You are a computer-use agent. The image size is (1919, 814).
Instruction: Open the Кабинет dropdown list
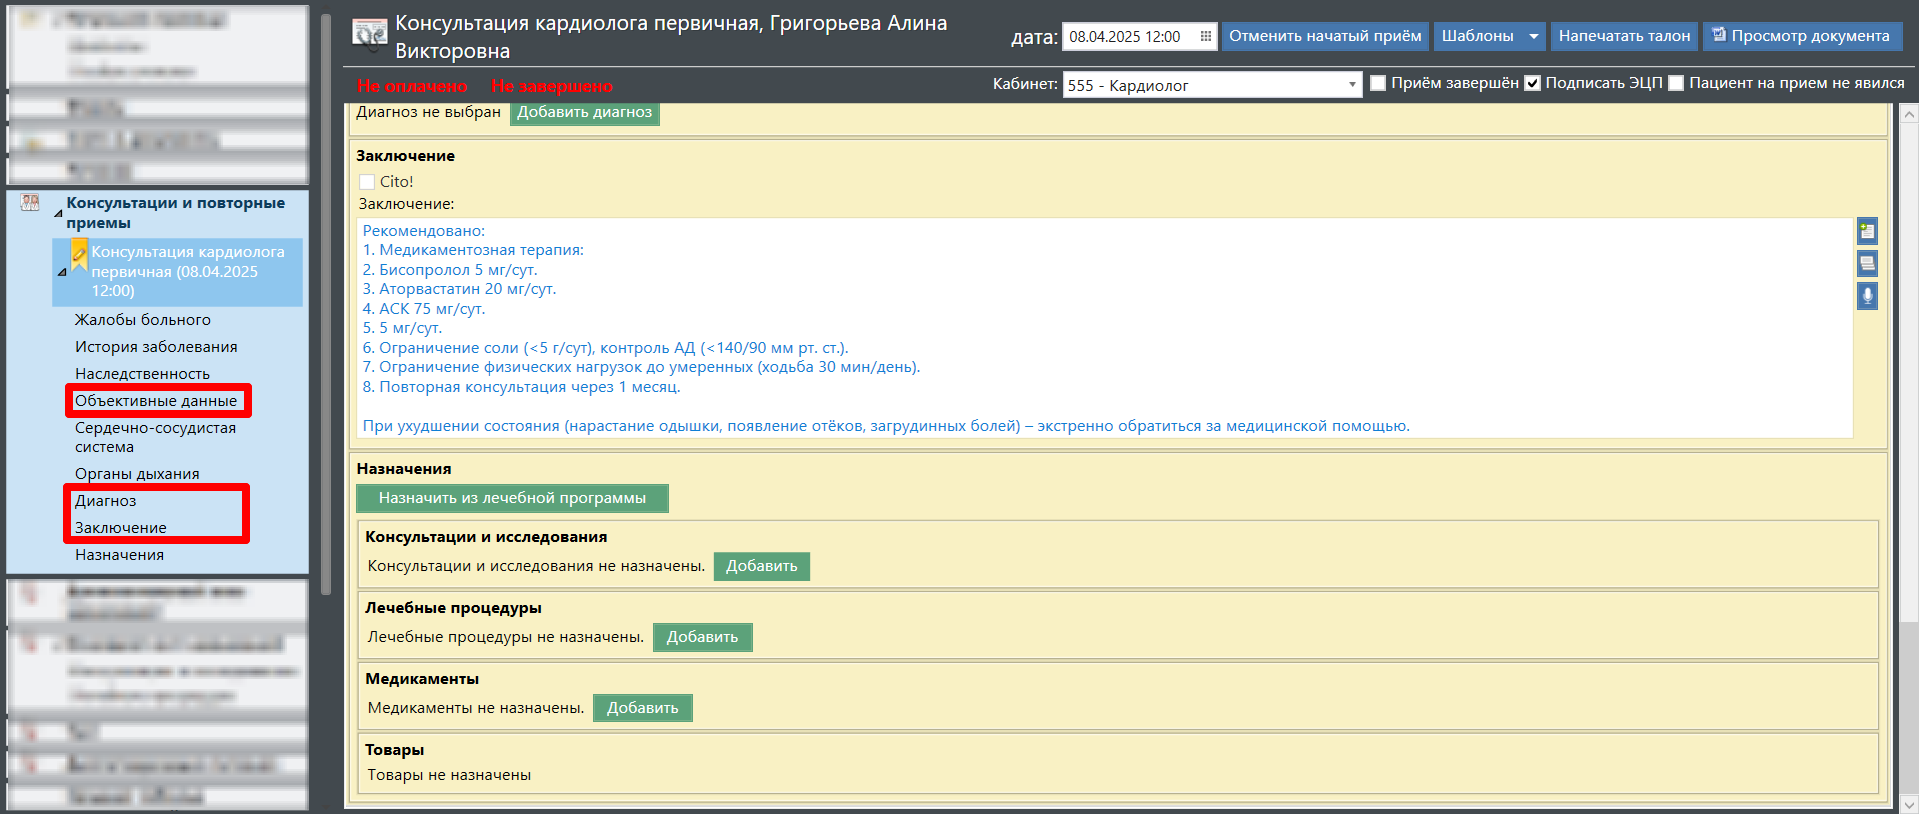[x=1352, y=85]
